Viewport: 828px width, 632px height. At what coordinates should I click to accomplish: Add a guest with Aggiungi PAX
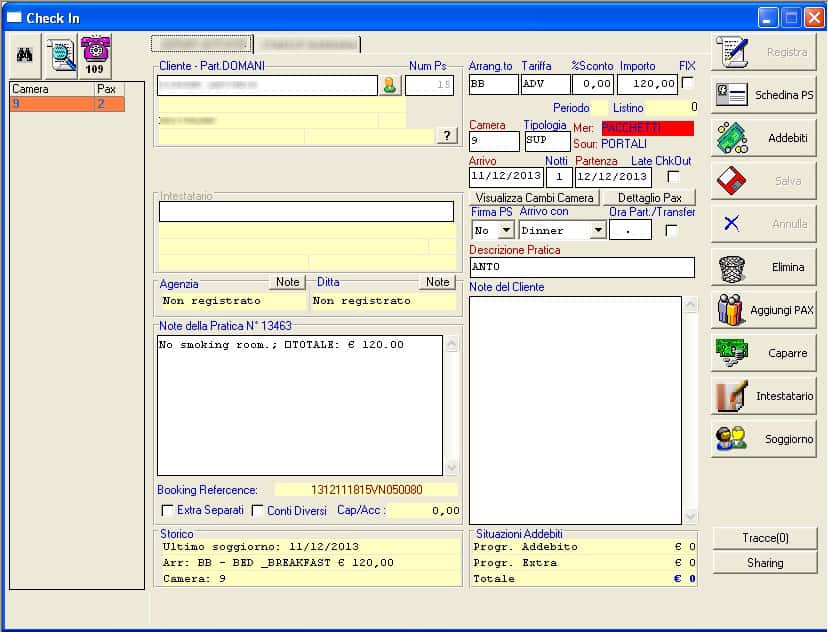[x=764, y=310]
